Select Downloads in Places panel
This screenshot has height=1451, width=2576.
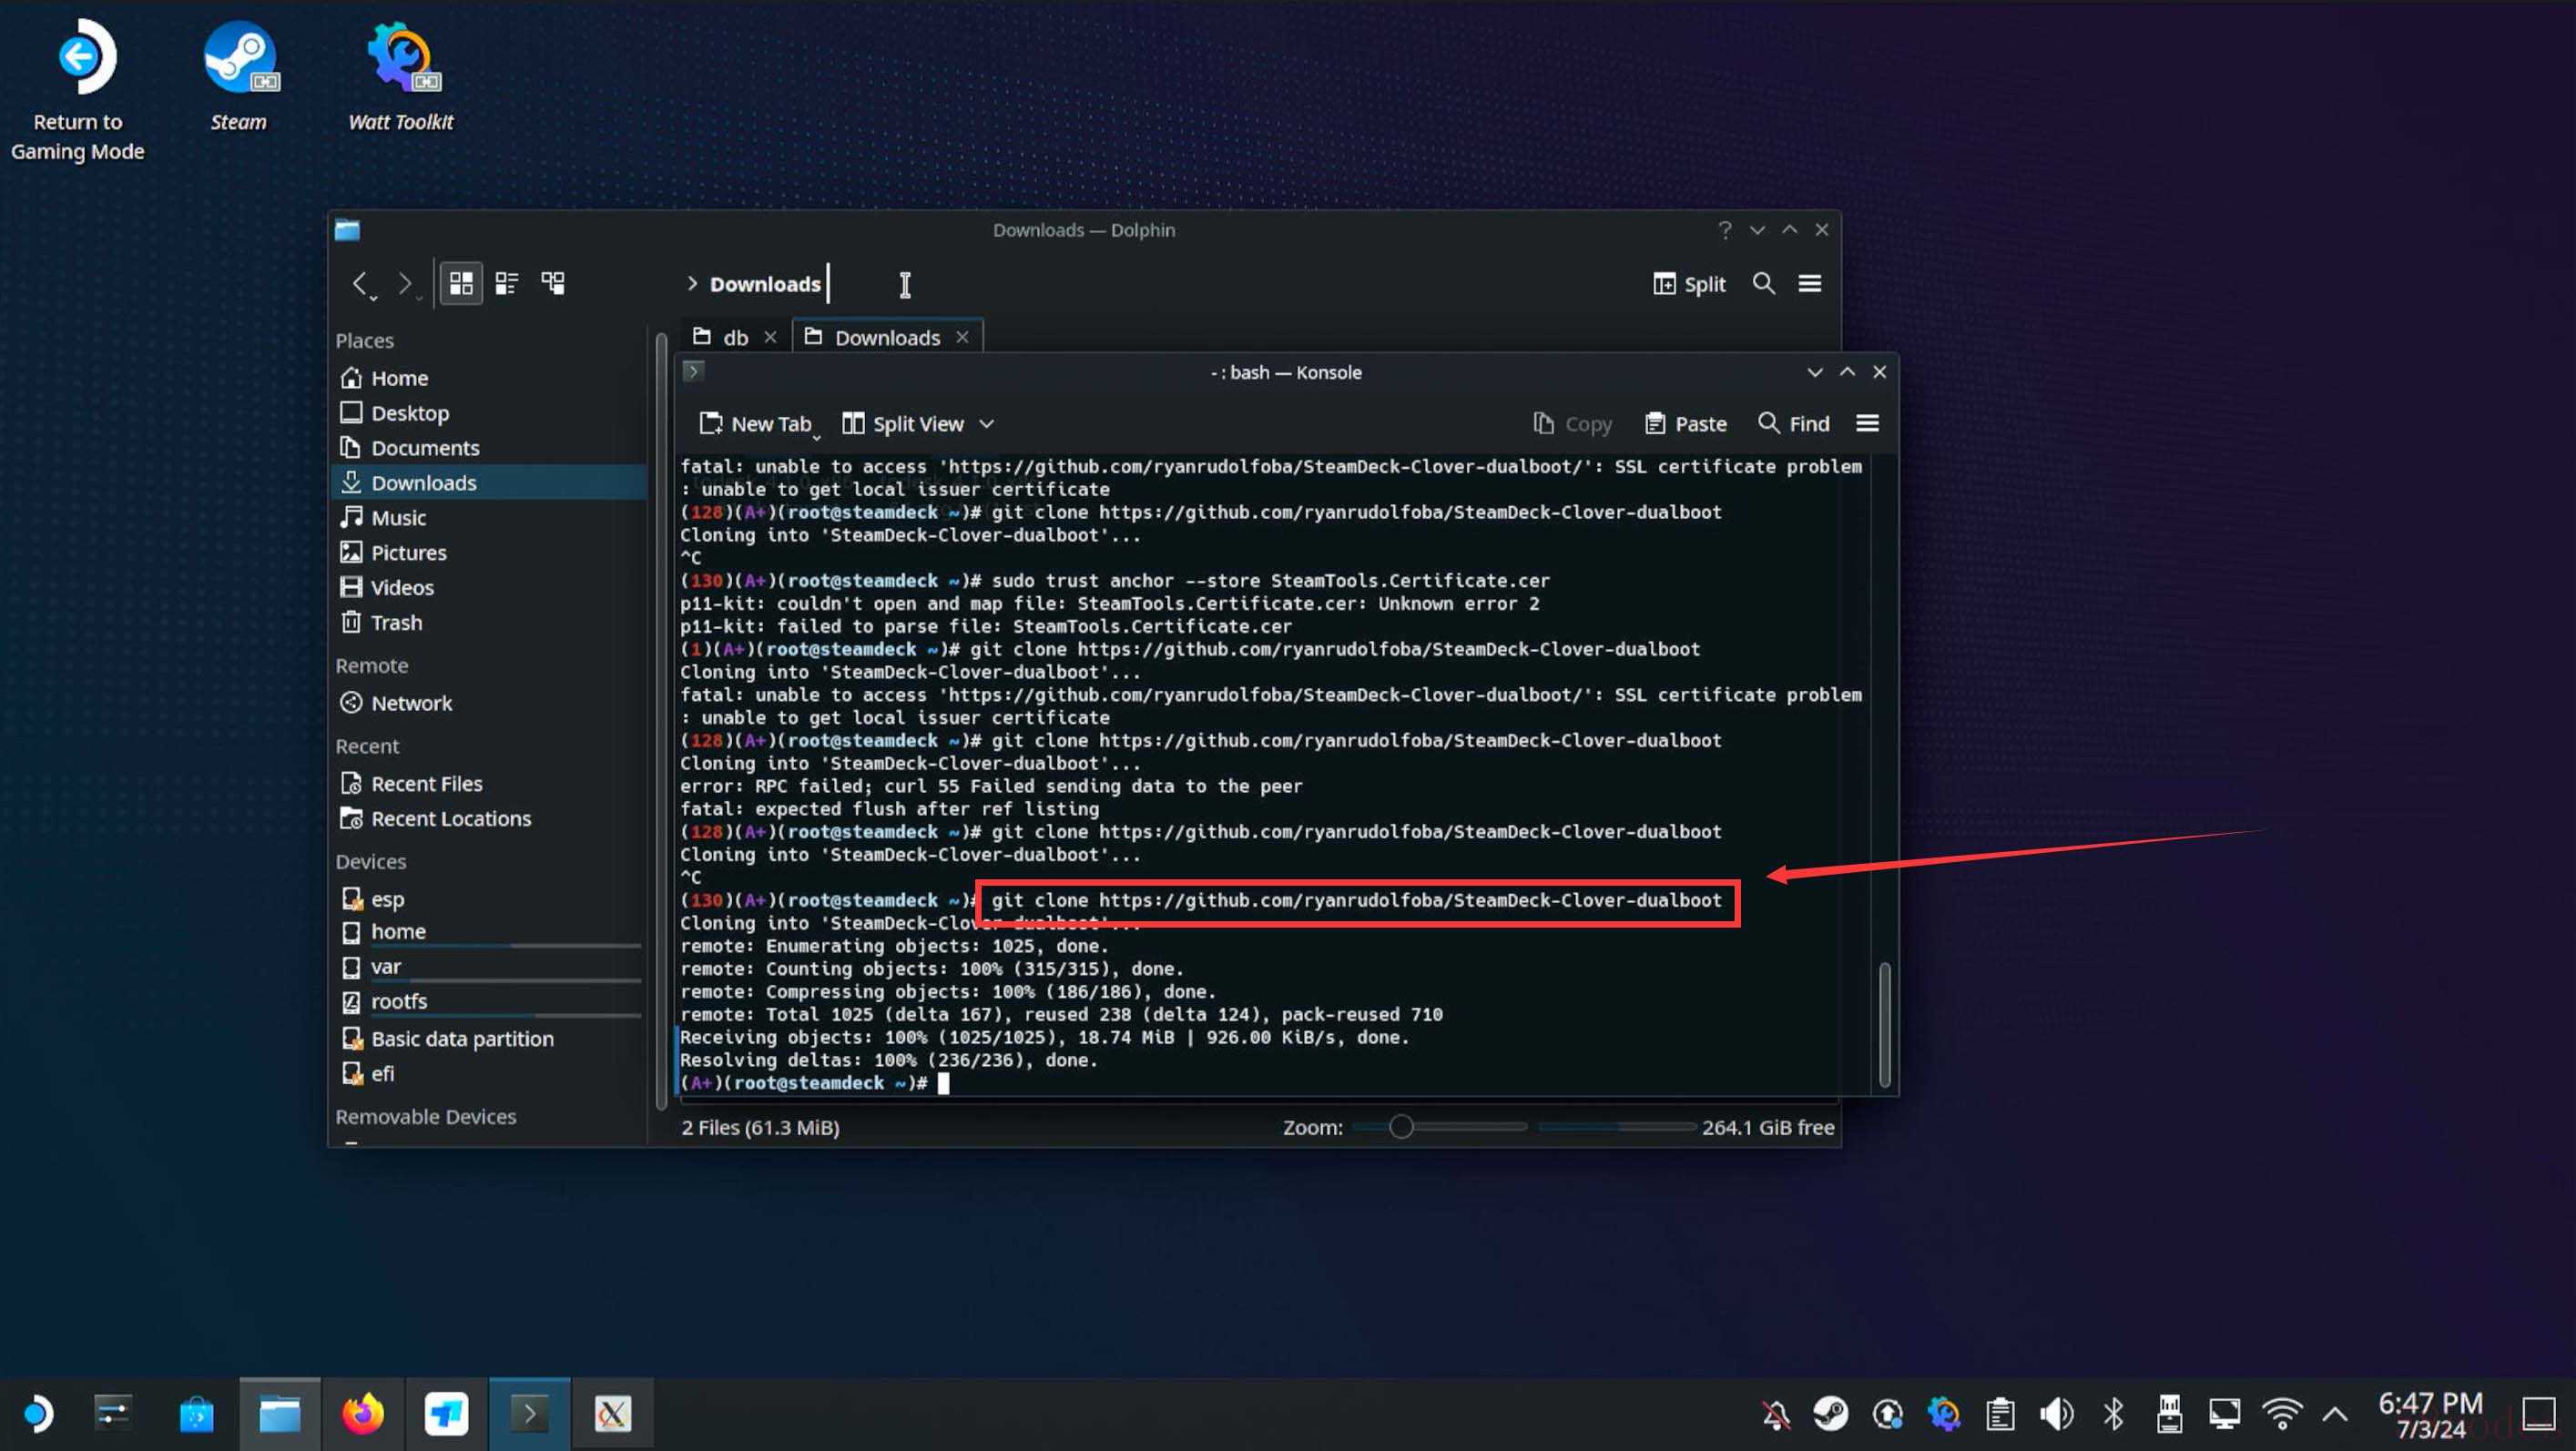coord(490,483)
